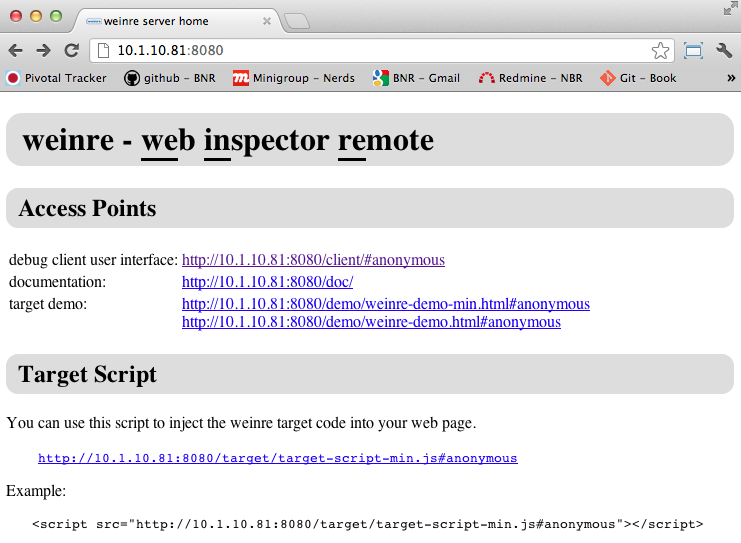Go back with the browser back arrow
This screenshot has height=543, width=741.
click(16, 50)
